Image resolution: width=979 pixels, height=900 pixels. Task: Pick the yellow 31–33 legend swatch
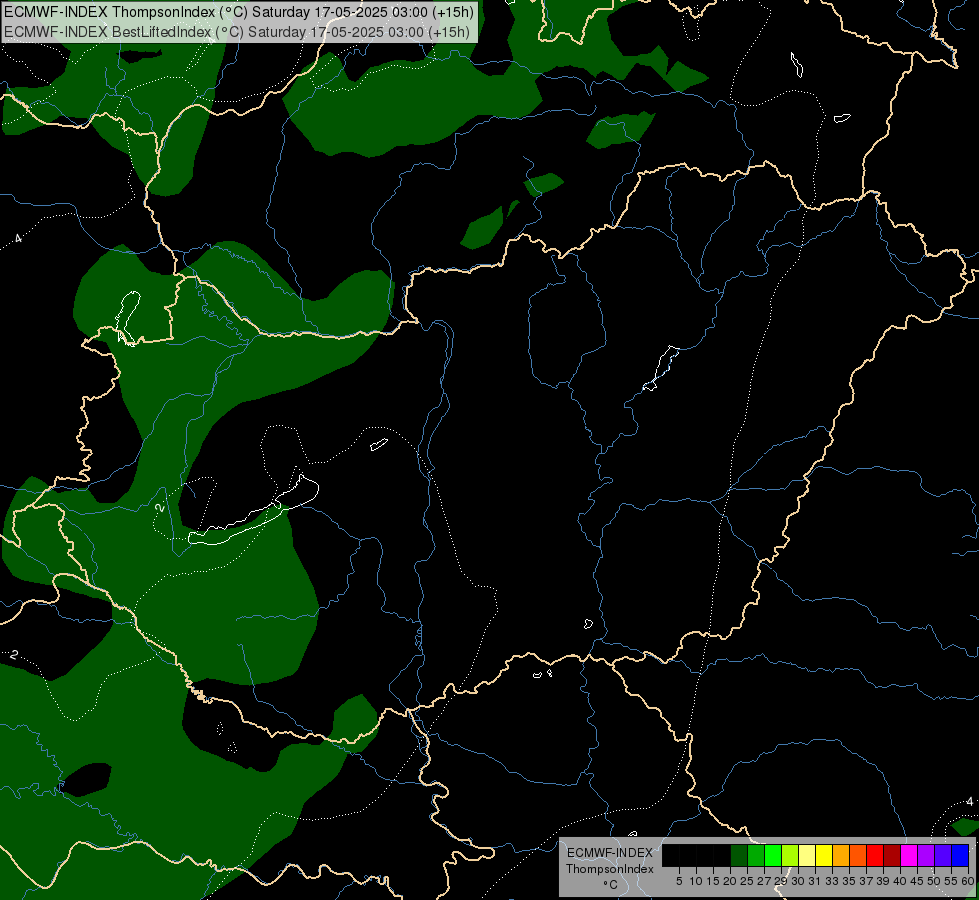point(824,855)
